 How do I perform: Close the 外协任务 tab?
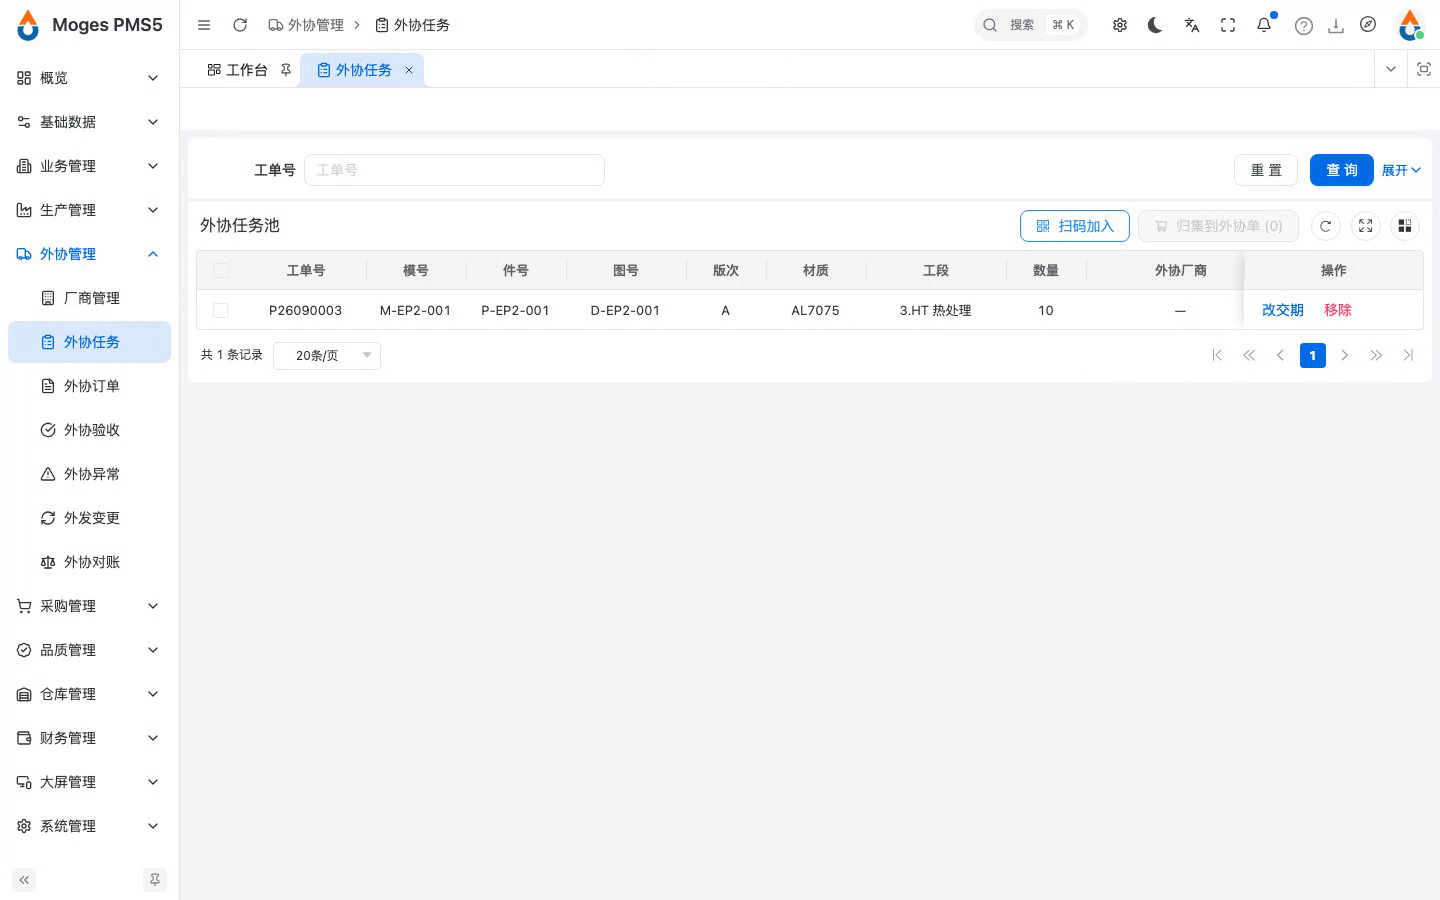409,70
